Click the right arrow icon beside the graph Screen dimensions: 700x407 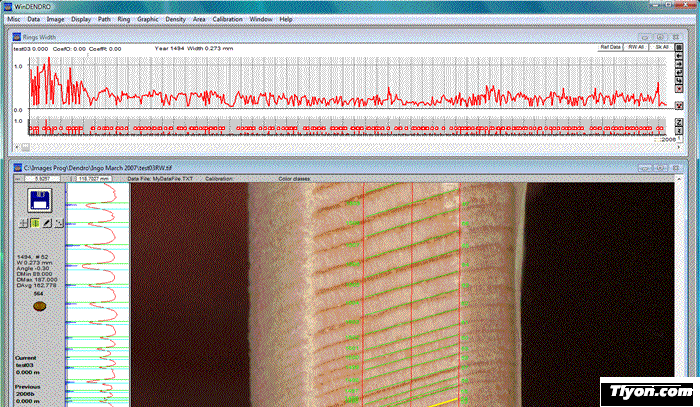(x=679, y=64)
